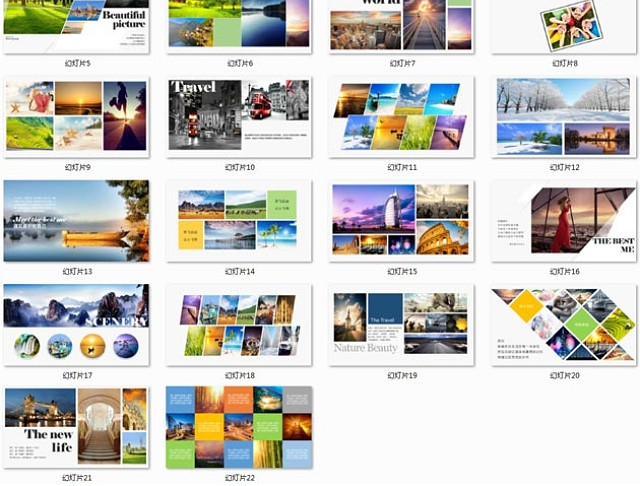Click the label 幻灯片9
The image size is (640, 486).
(x=78, y=167)
